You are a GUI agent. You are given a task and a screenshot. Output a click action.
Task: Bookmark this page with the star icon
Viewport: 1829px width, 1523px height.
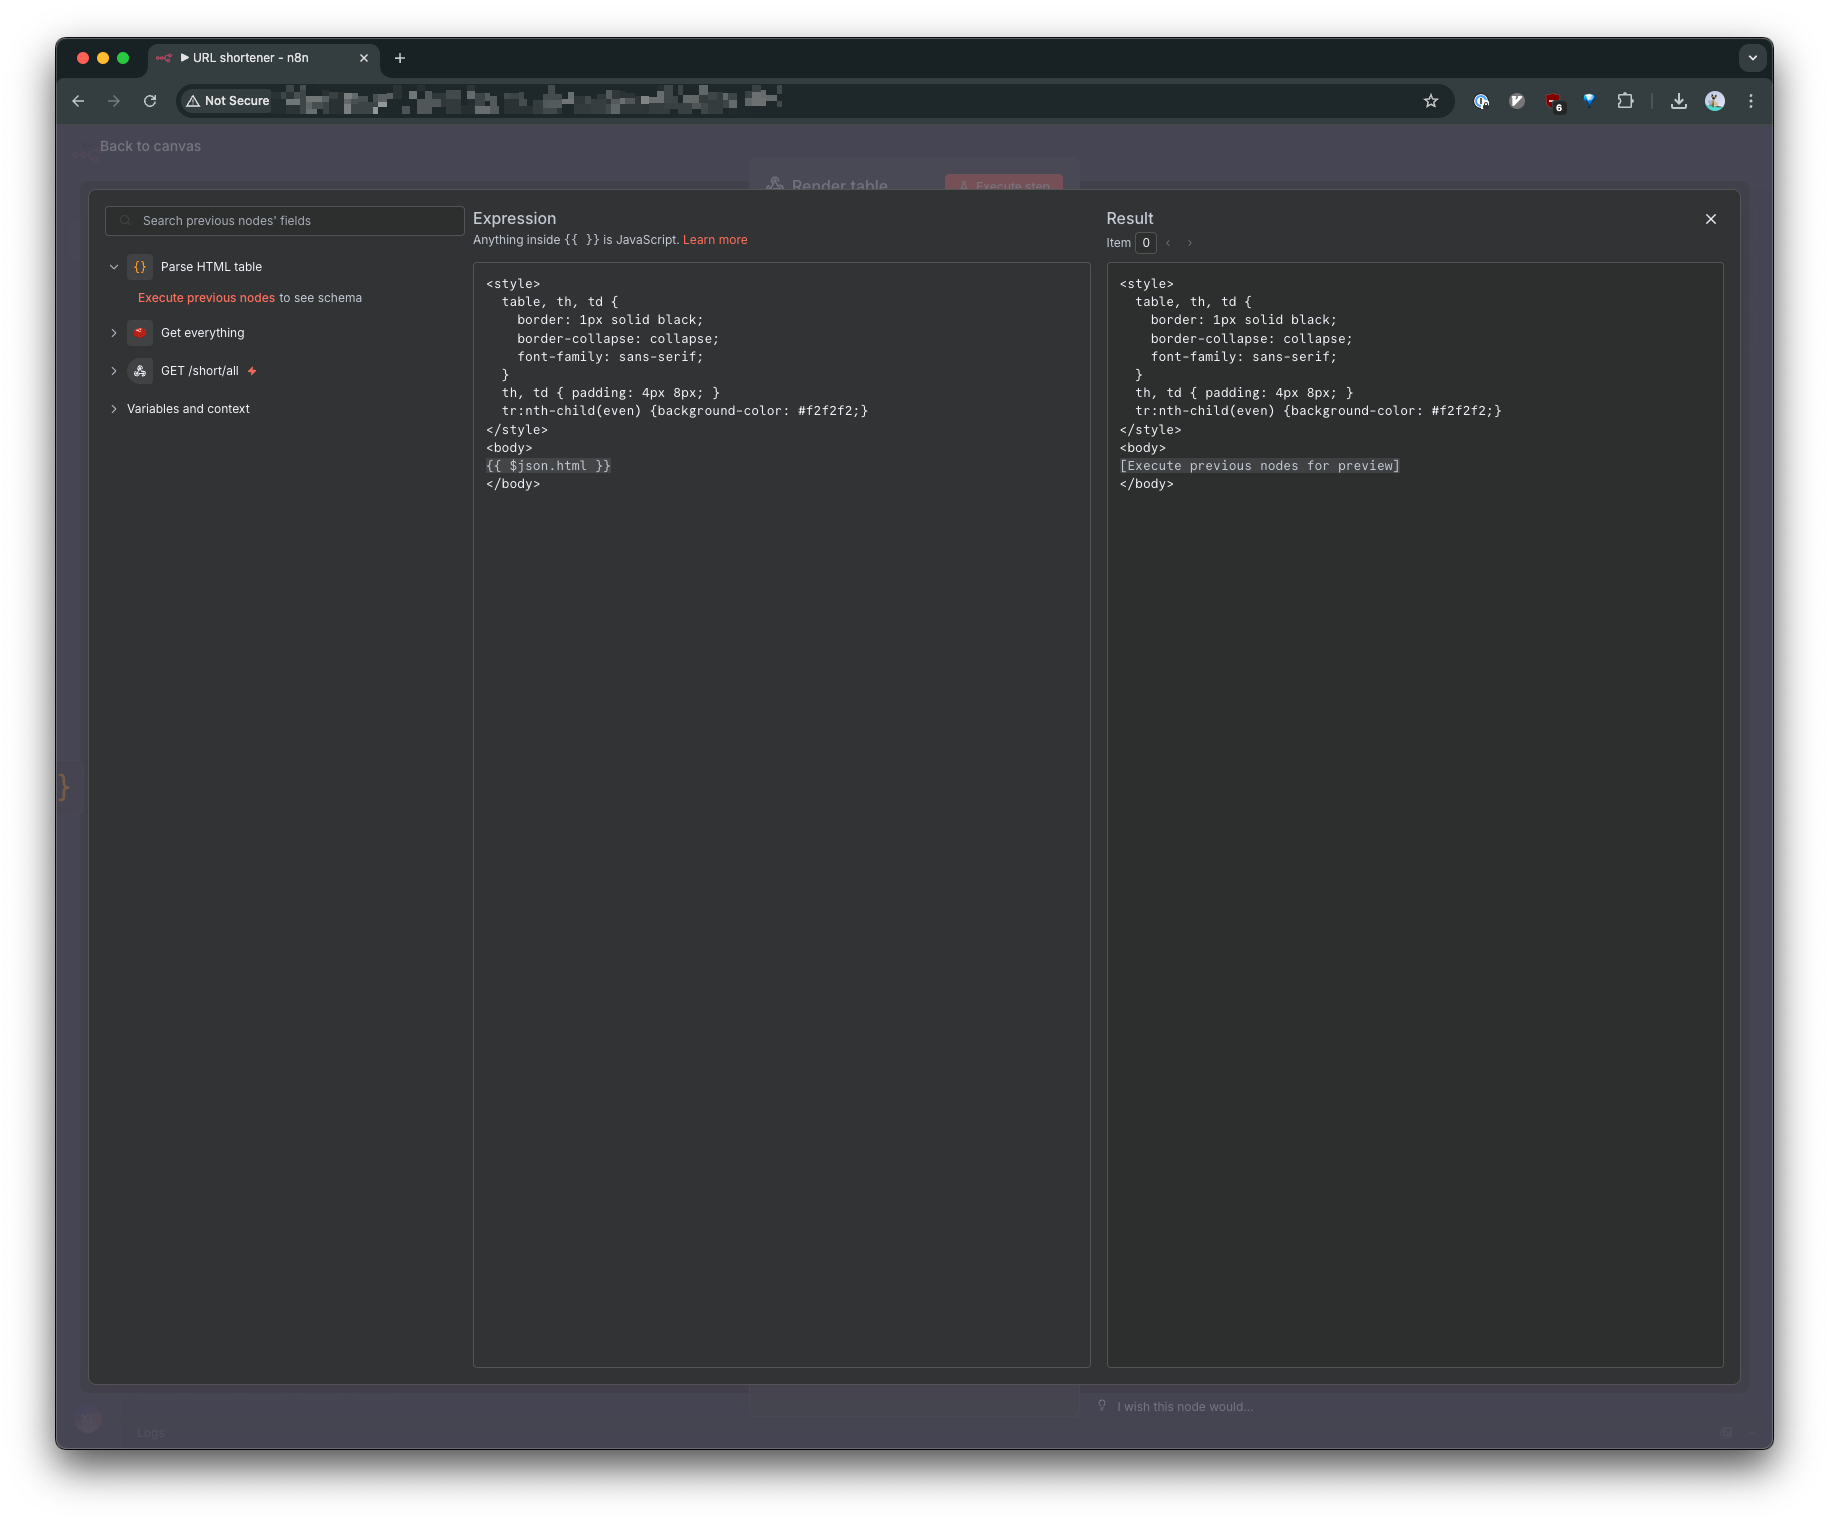tap(1430, 101)
